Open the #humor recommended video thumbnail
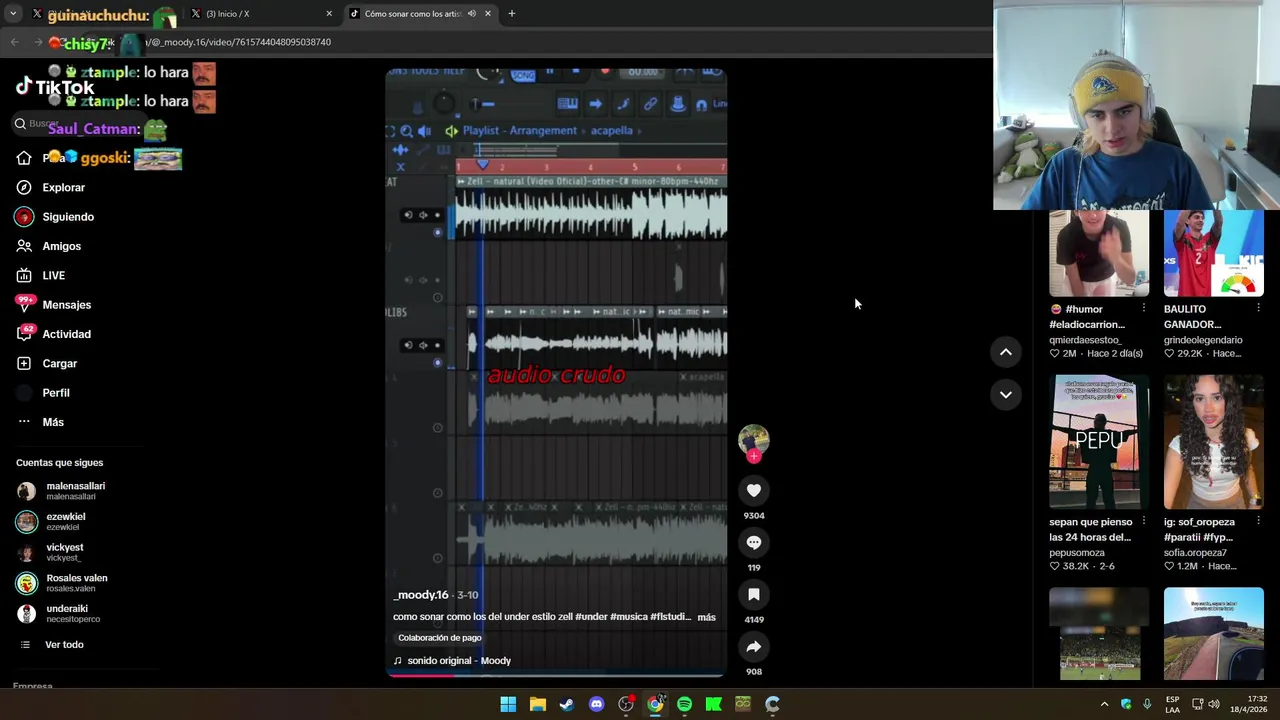The image size is (1280, 720). (x=1098, y=254)
